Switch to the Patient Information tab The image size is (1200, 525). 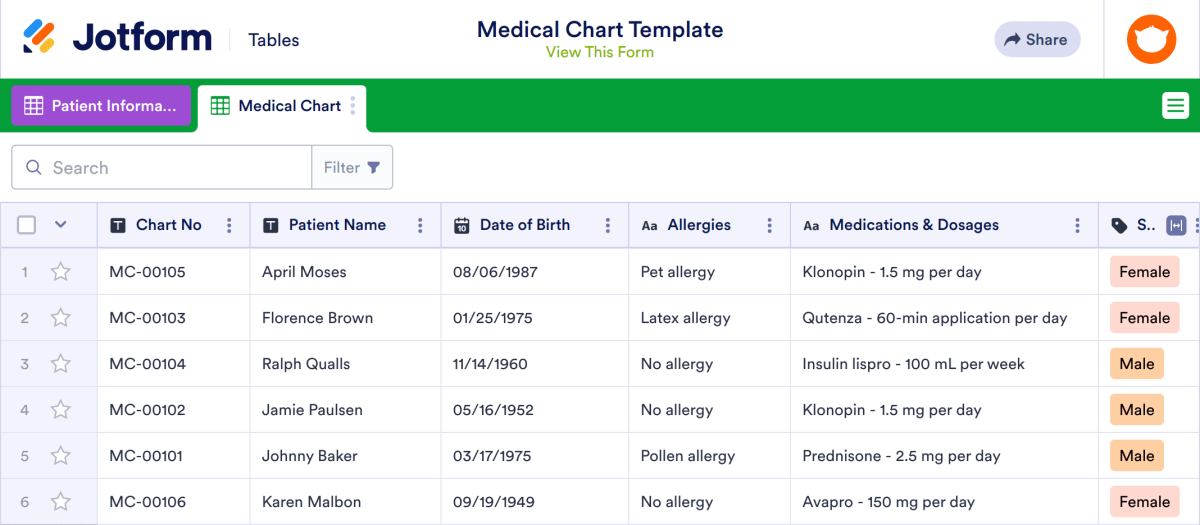click(101, 106)
